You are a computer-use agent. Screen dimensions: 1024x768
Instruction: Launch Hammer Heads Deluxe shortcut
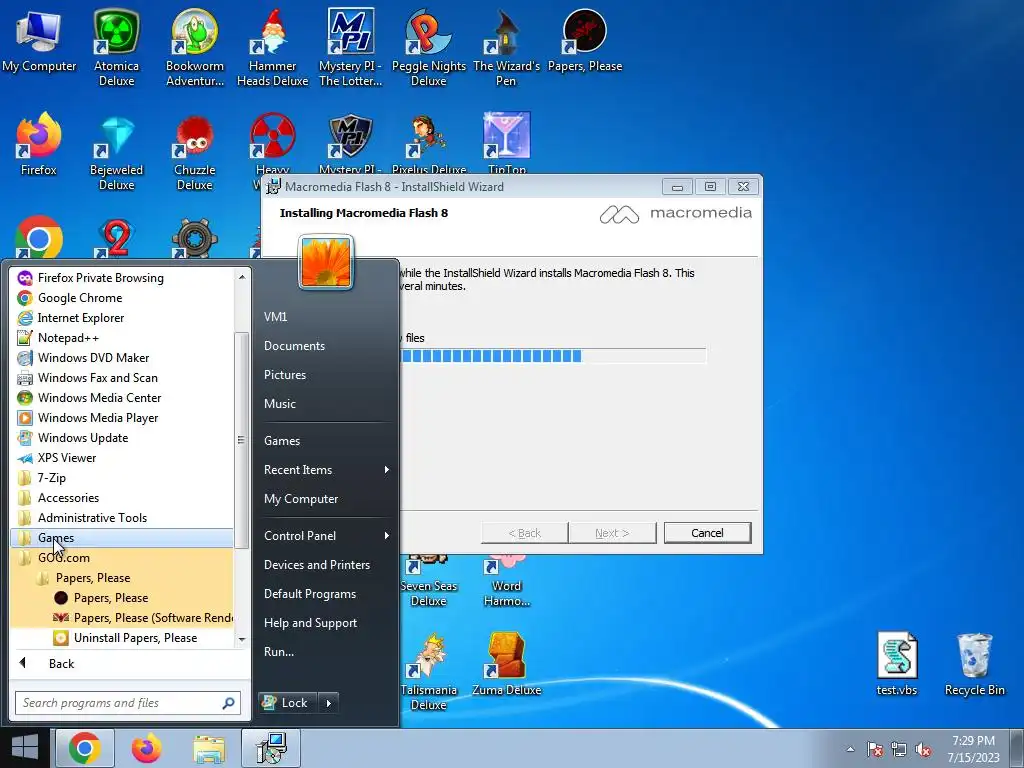(272, 47)
